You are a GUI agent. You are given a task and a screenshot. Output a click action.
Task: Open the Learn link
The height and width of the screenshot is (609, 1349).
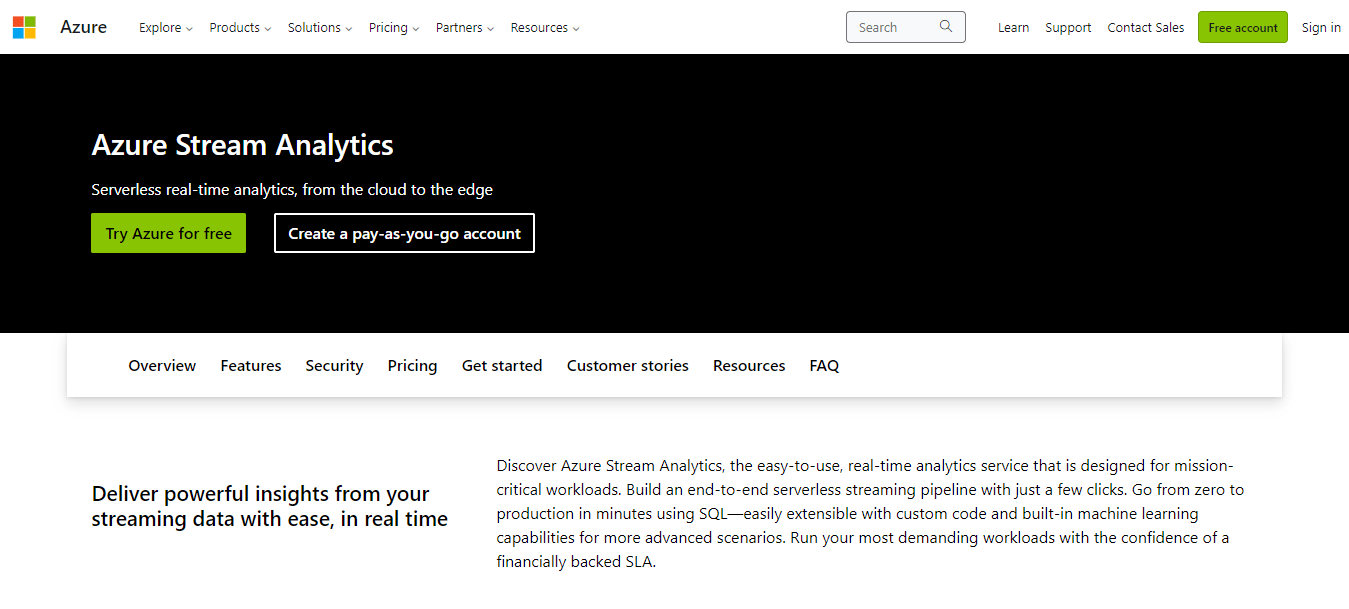(x=1013, y=27)
